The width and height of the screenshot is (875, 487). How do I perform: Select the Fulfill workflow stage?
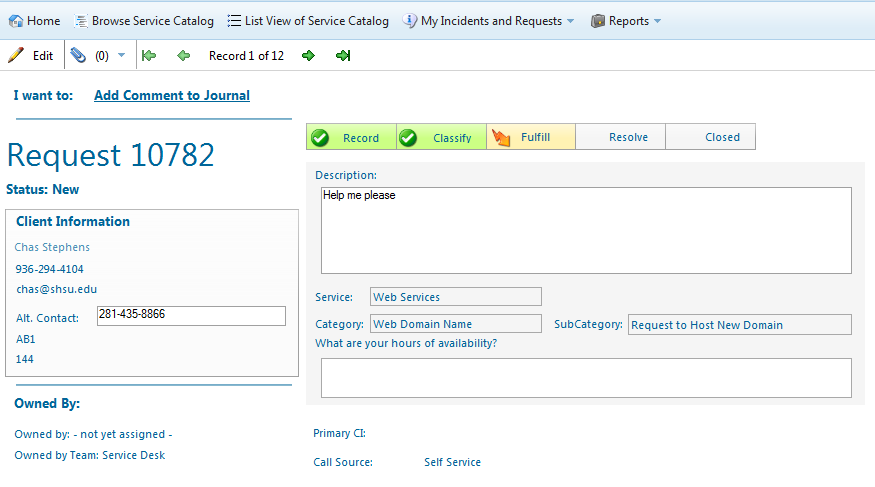[x=531, y=137]
